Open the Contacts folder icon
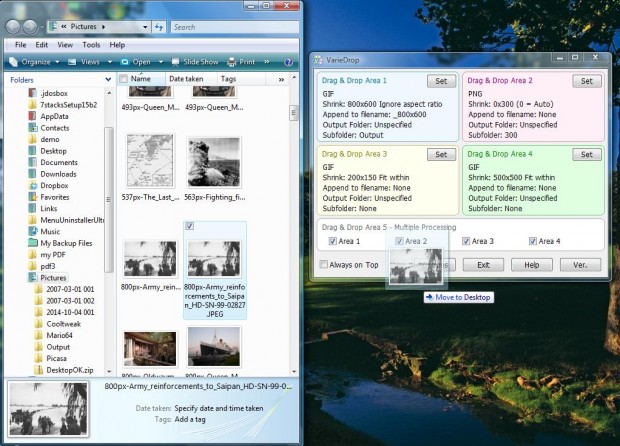 (x=32, y=128)
